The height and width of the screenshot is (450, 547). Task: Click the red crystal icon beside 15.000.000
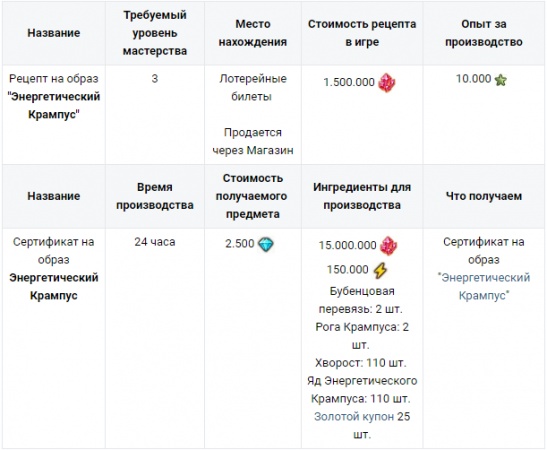pos(388,246)
